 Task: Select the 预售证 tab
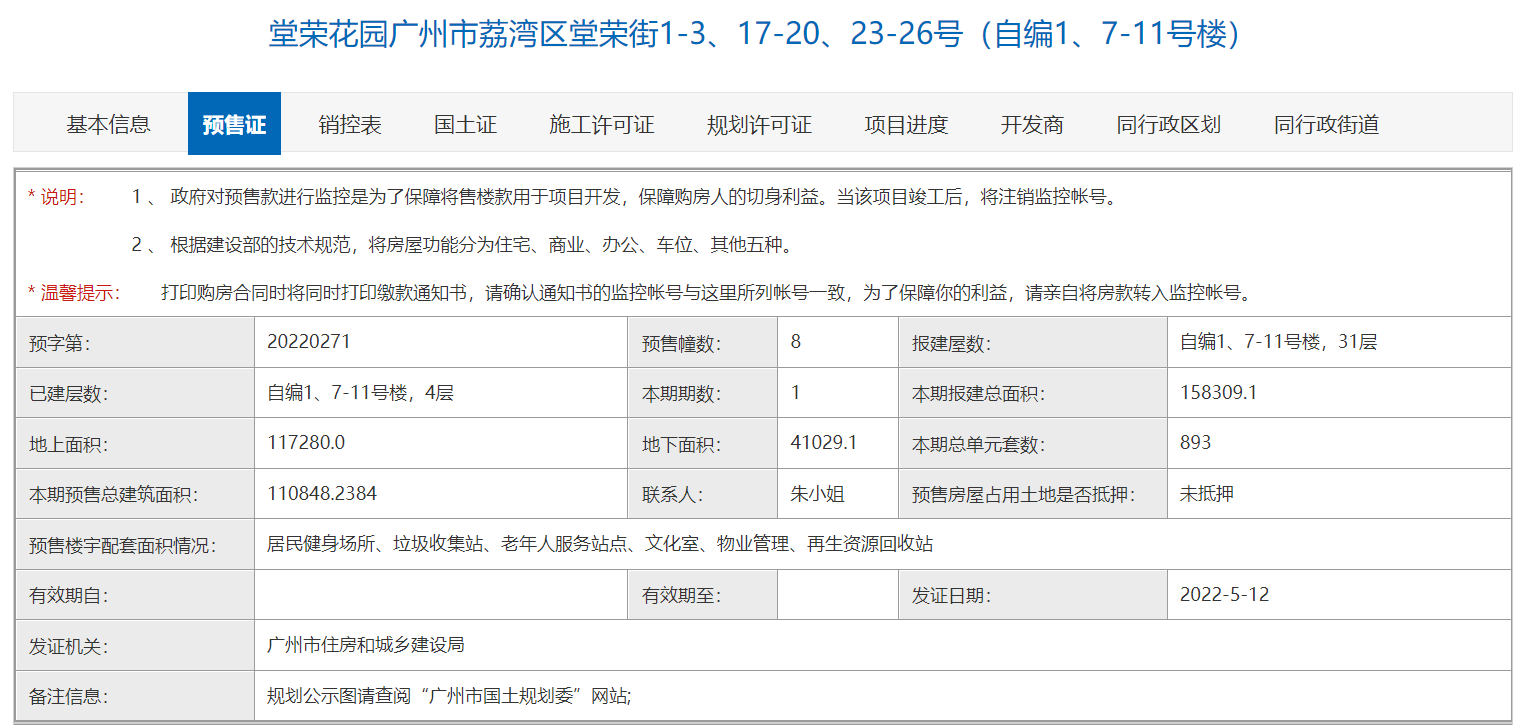(234, 124)
